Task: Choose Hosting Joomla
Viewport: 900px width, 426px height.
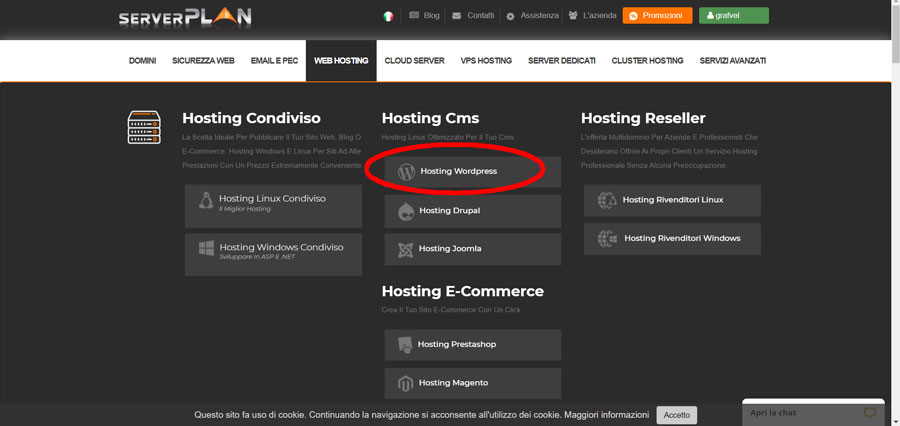Action: pyautogui.click(x=473, y=249)
